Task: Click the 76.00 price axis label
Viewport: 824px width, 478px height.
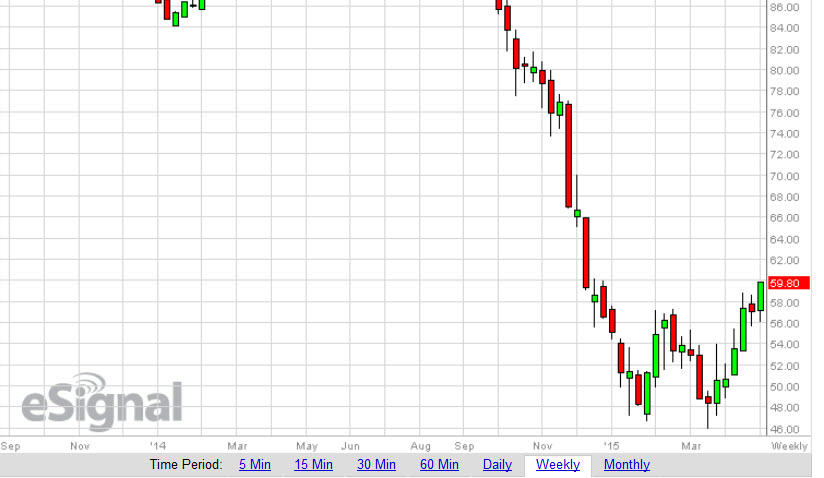Action: click(784, 113)
